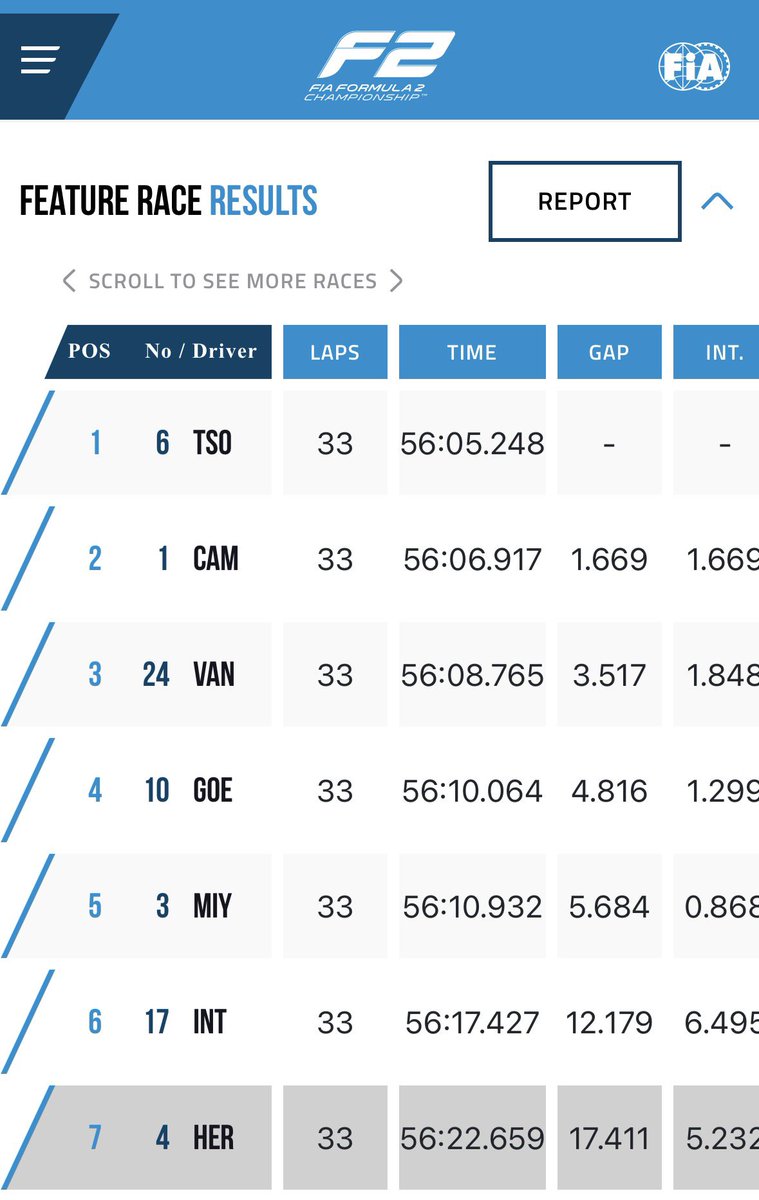Select time 56:10.064 for GOE
This screenshot has height=1200, width=759.
click(x=472, y=791)
